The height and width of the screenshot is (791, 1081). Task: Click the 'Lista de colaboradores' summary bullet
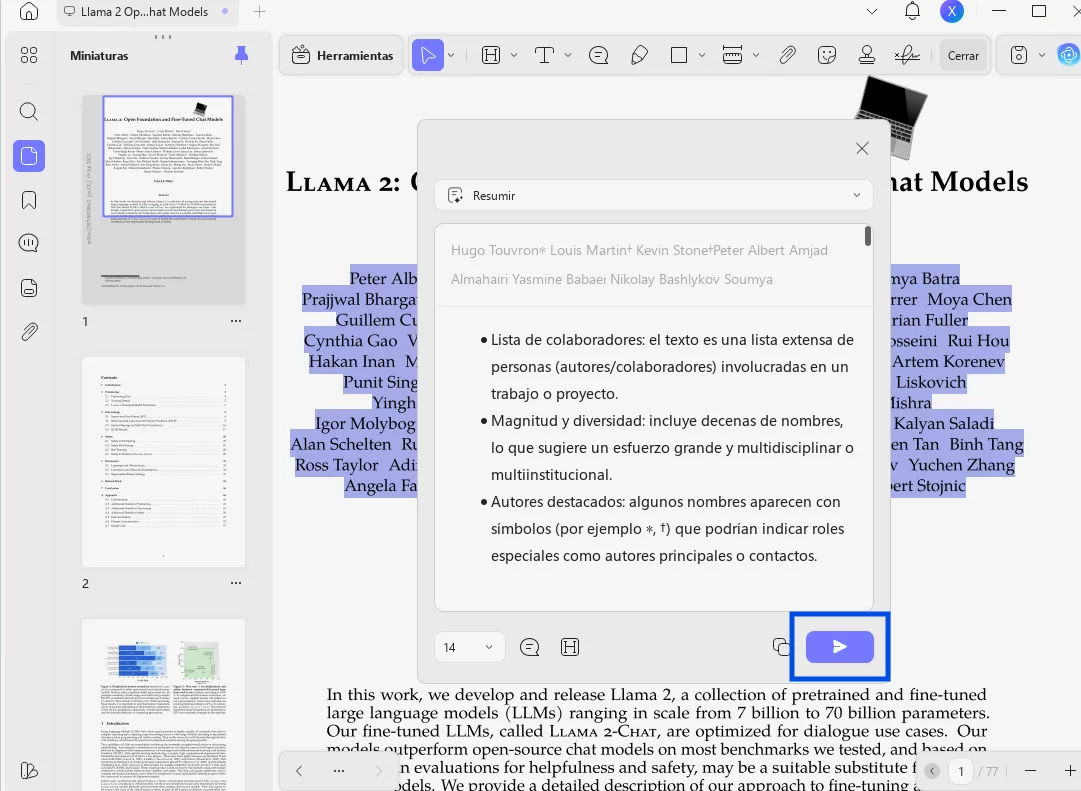667,367
